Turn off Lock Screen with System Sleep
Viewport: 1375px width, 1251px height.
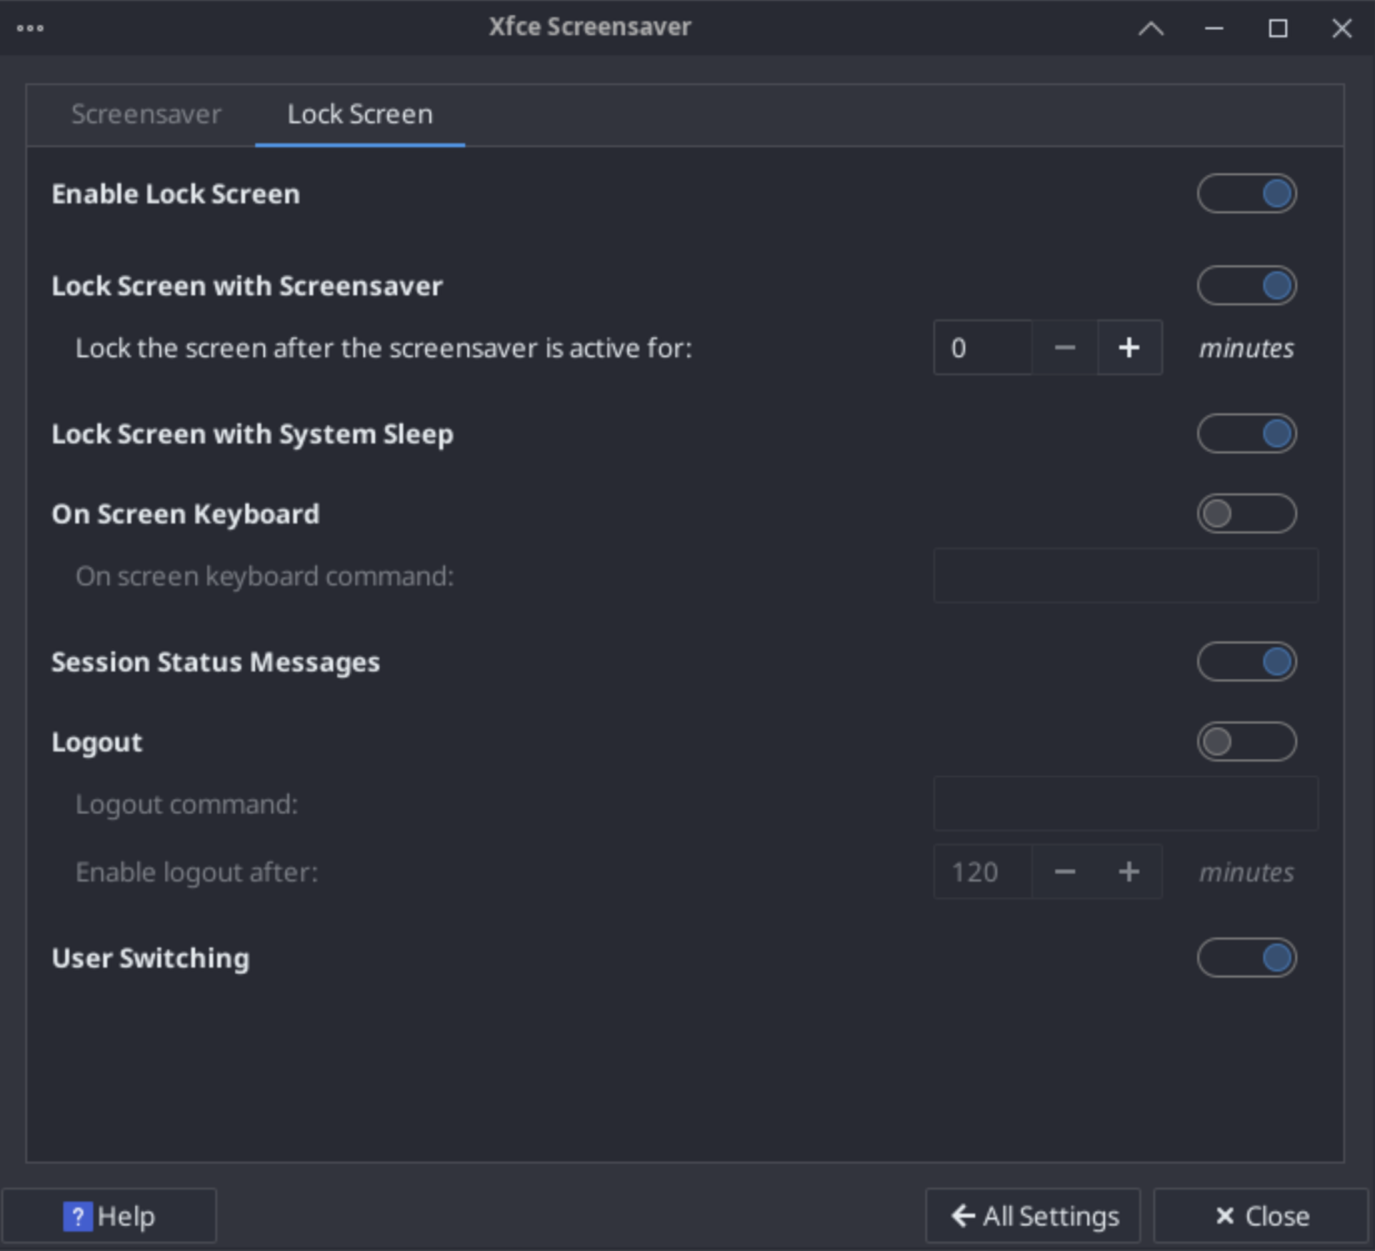[1246, 434]
